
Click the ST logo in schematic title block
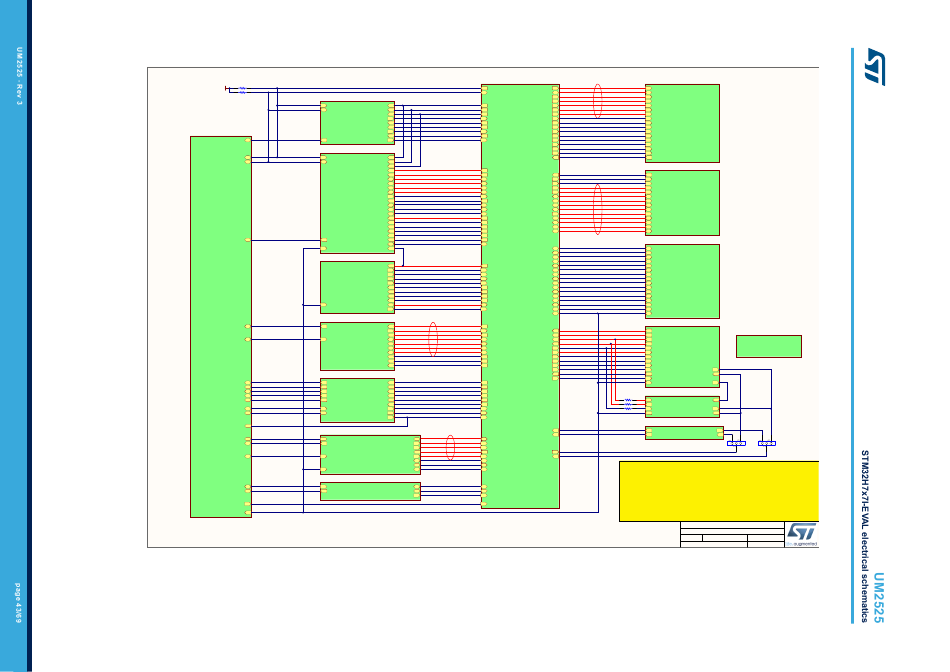(802, 533)
